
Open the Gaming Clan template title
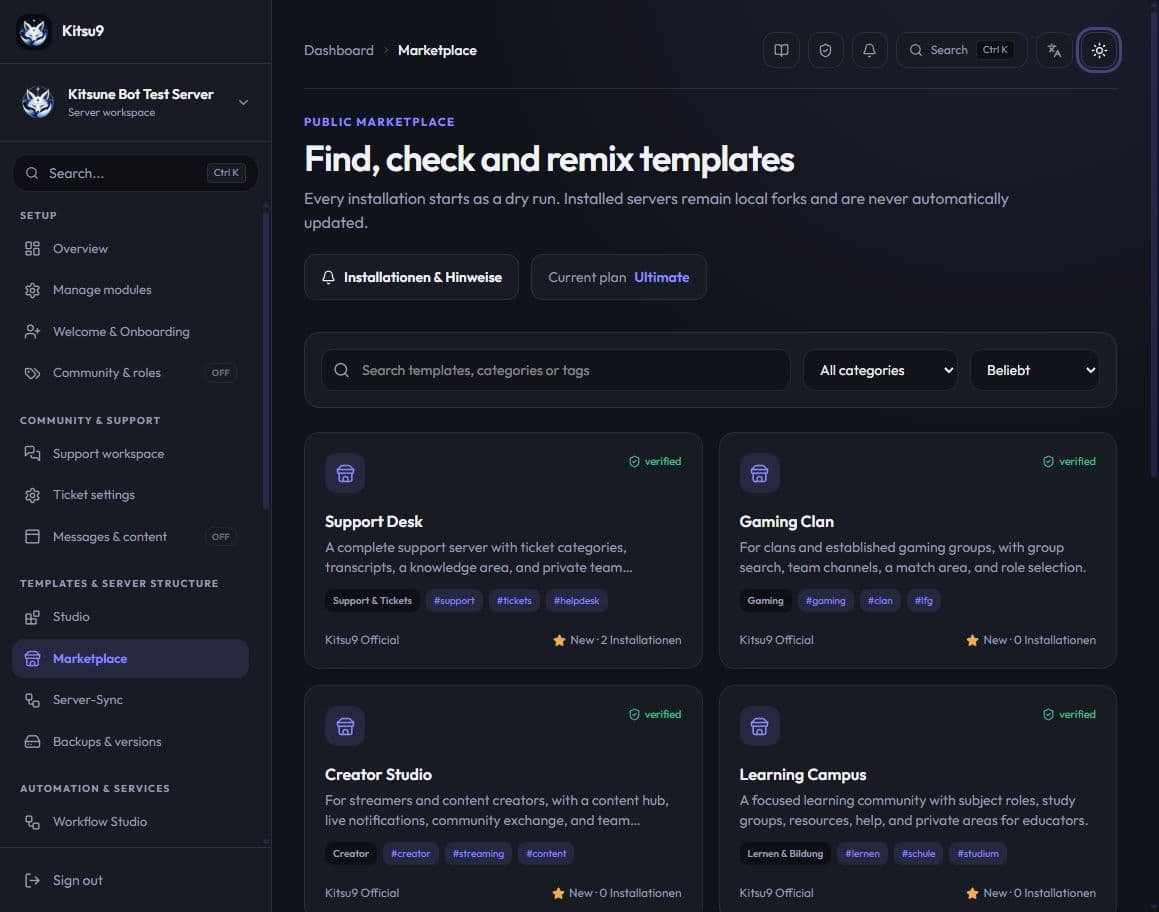click(x=786, y=522)
